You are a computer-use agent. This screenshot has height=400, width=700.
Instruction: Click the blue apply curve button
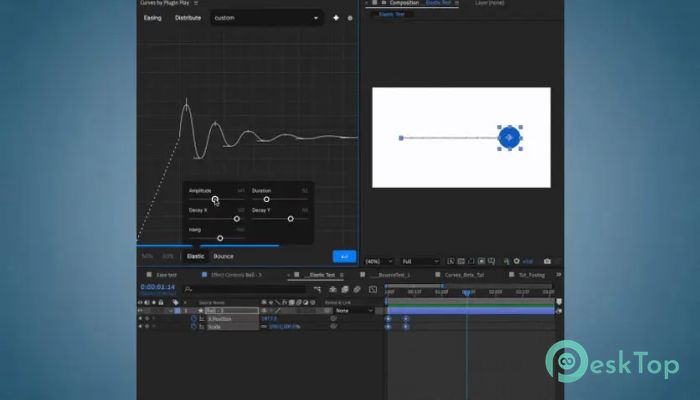[344, 257]
